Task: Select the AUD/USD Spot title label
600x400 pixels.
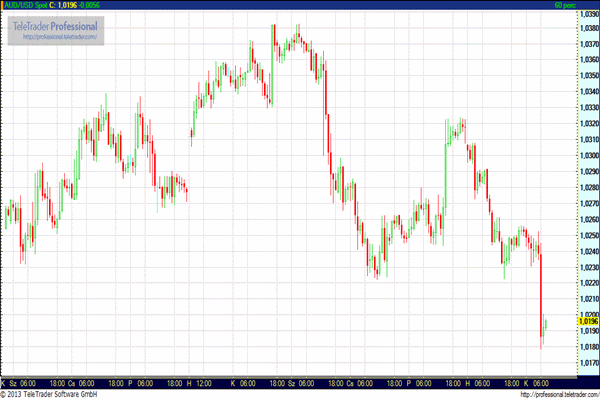Action: [x=26, y=5]
